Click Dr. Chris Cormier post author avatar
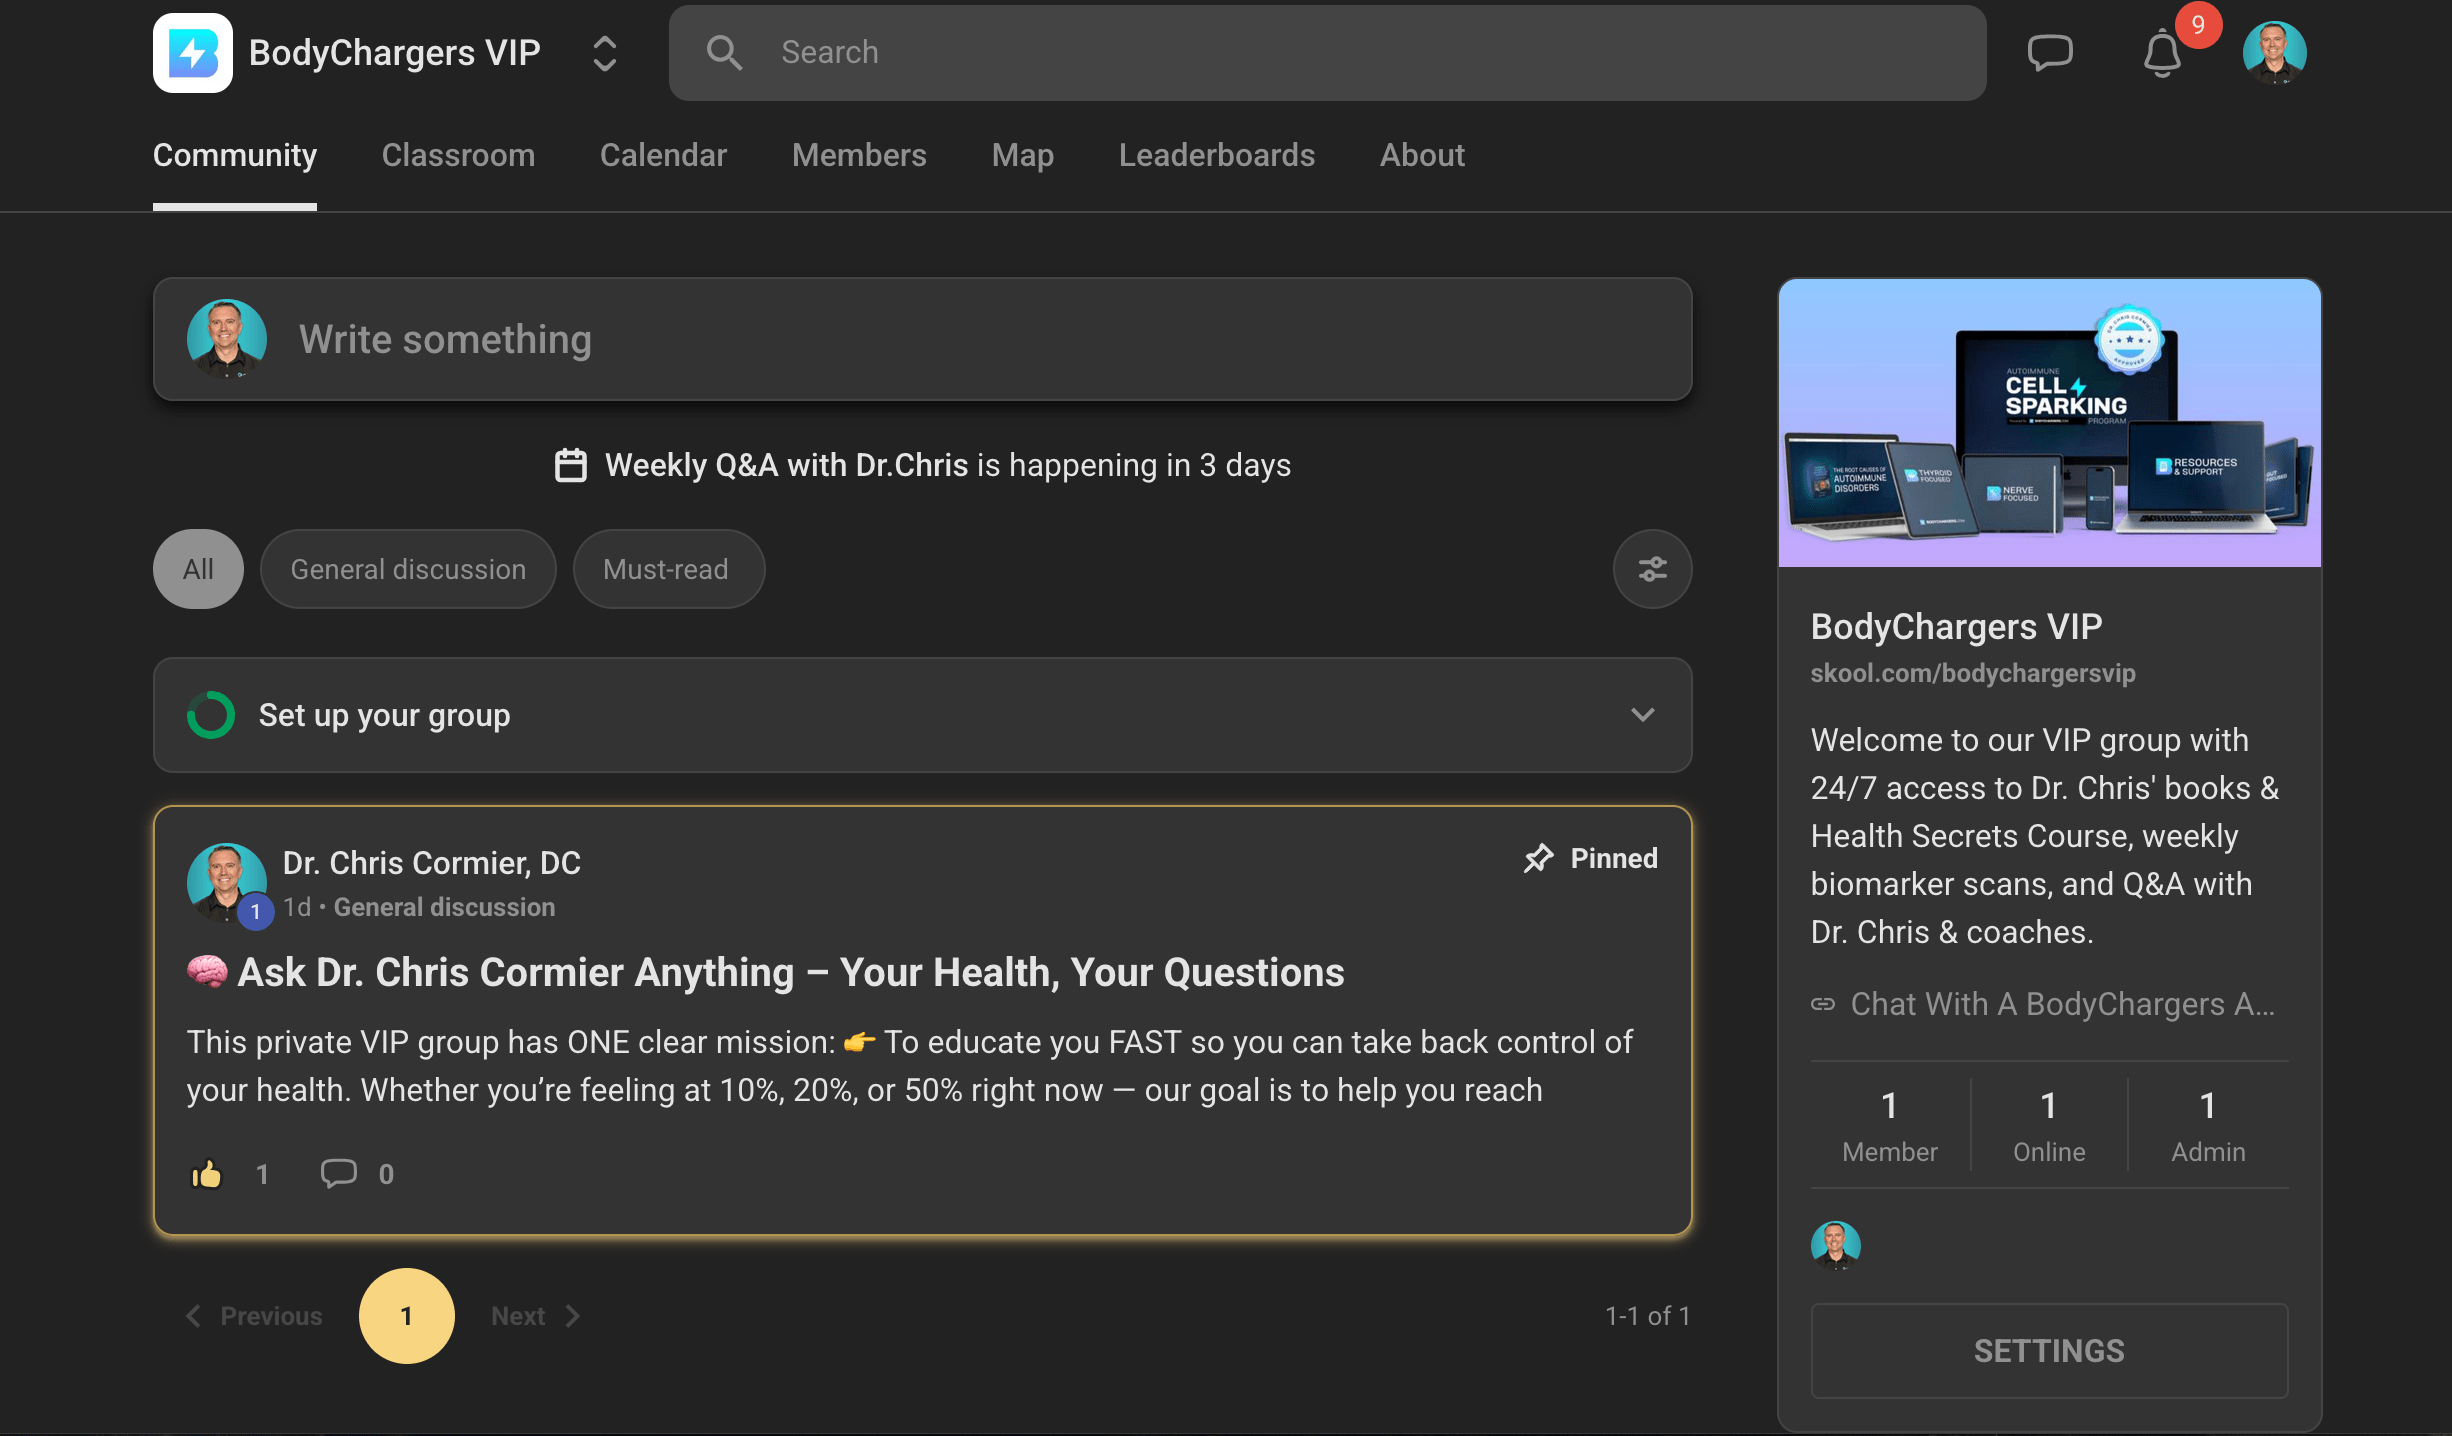The height and width of the screenshot is (1436, 2452). click(227, 883)
